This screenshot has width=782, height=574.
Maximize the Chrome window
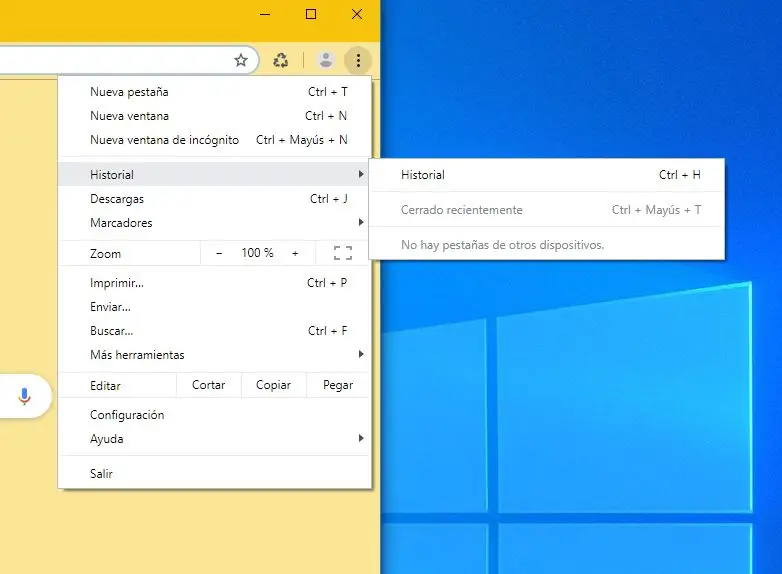click(x=311, y=14)
